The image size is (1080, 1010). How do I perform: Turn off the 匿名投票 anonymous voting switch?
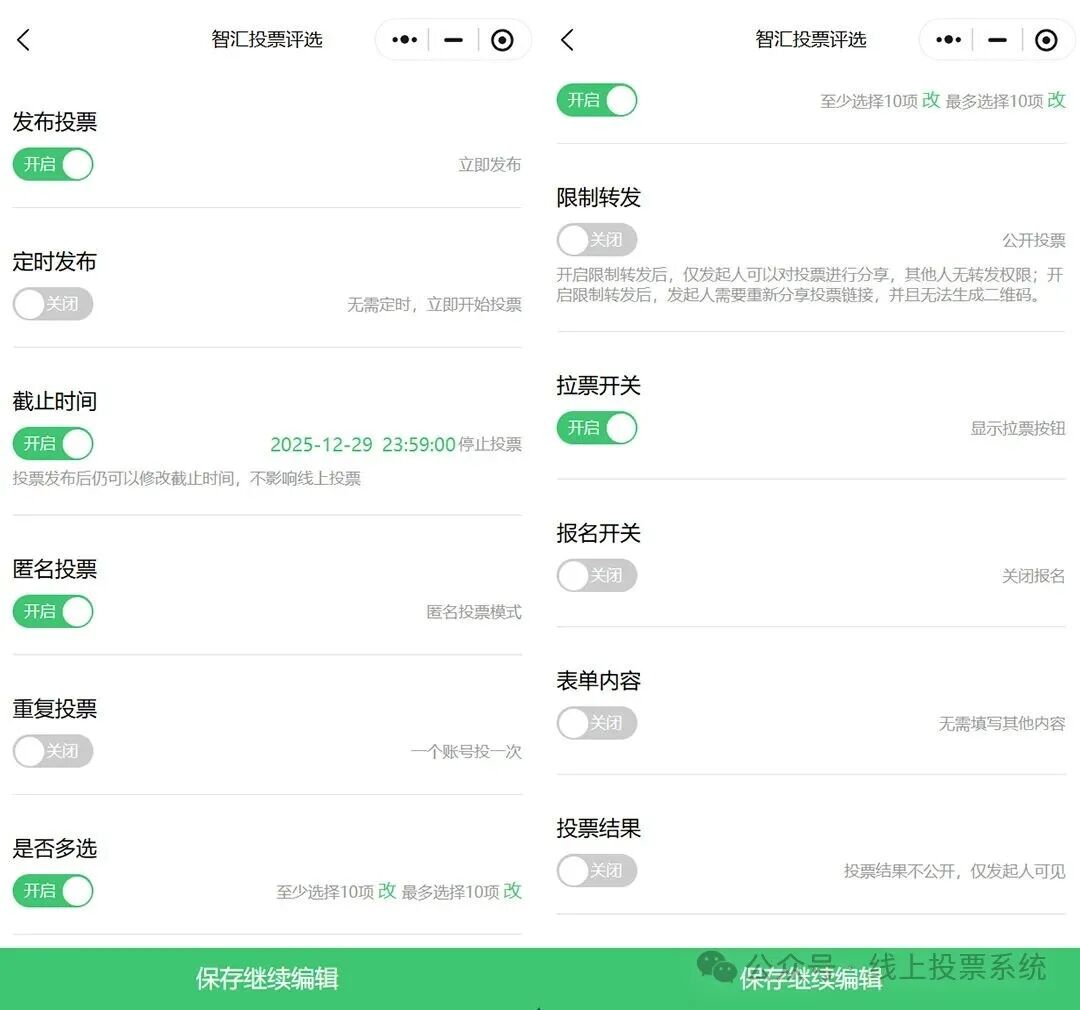[52, 611]
